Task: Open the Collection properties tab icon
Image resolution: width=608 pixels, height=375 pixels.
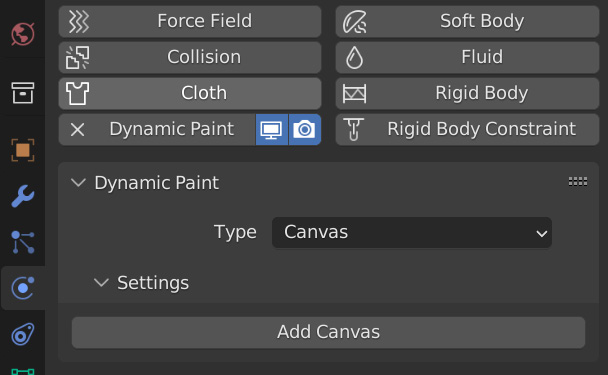Action: click(22, 93)
